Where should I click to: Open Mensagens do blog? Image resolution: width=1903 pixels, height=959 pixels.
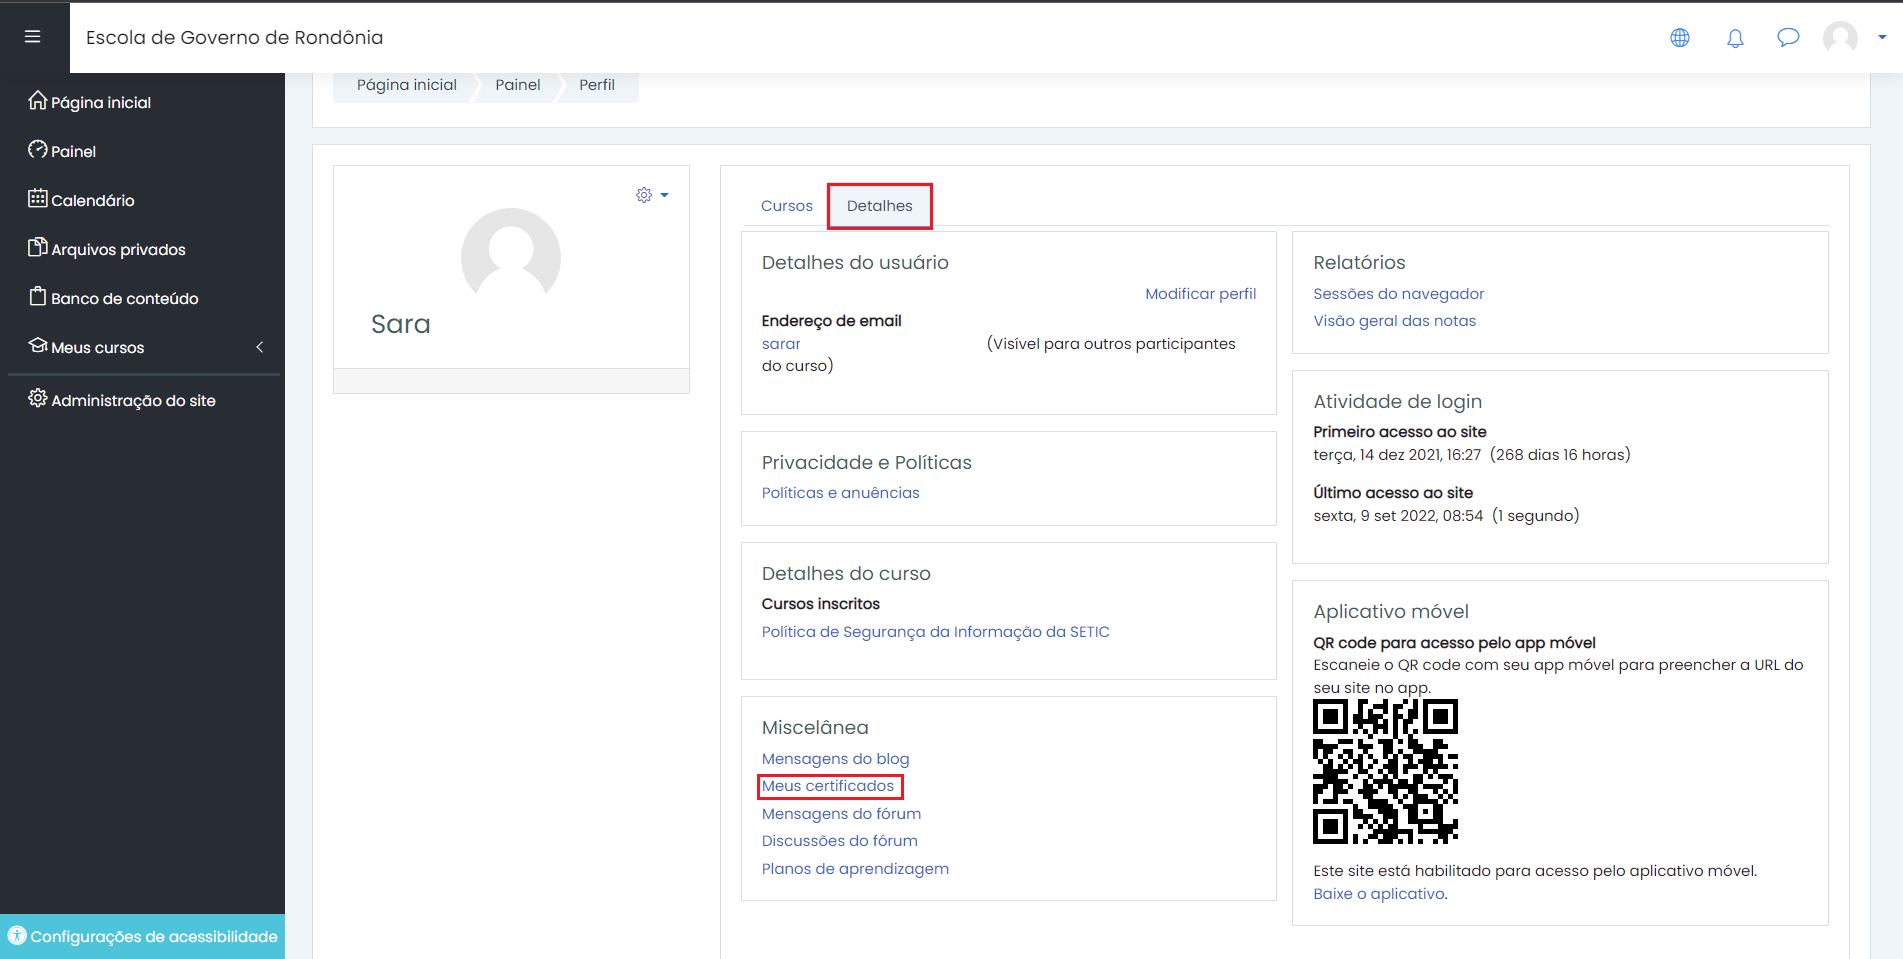(836, 759)
